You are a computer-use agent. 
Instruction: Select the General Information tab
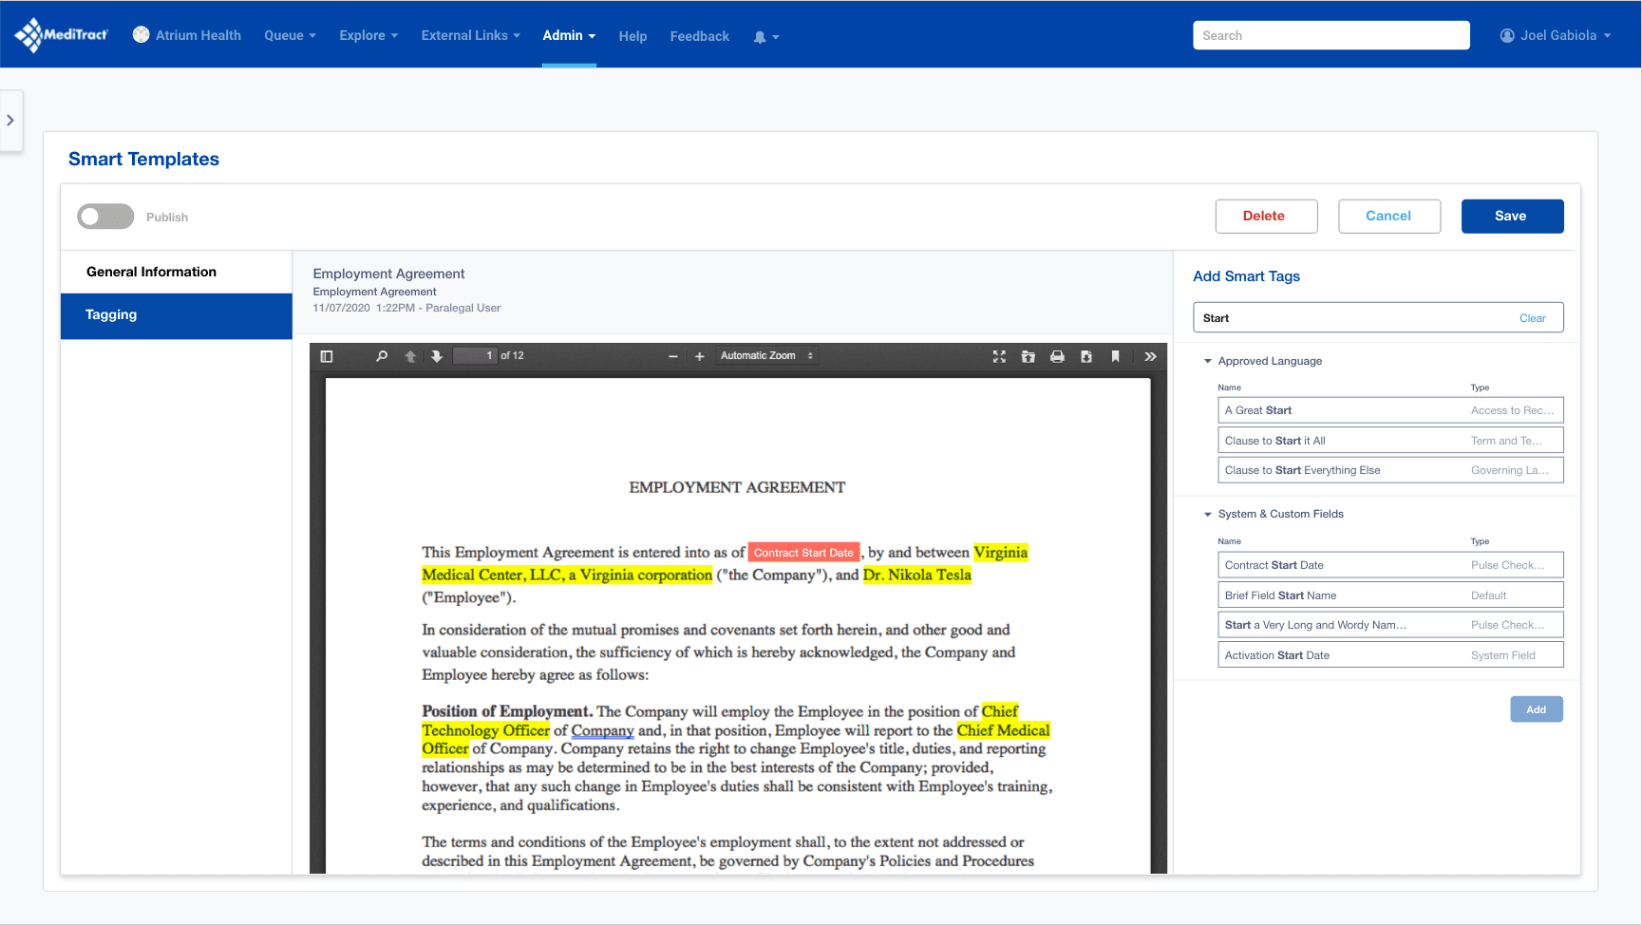pos(176,272)
